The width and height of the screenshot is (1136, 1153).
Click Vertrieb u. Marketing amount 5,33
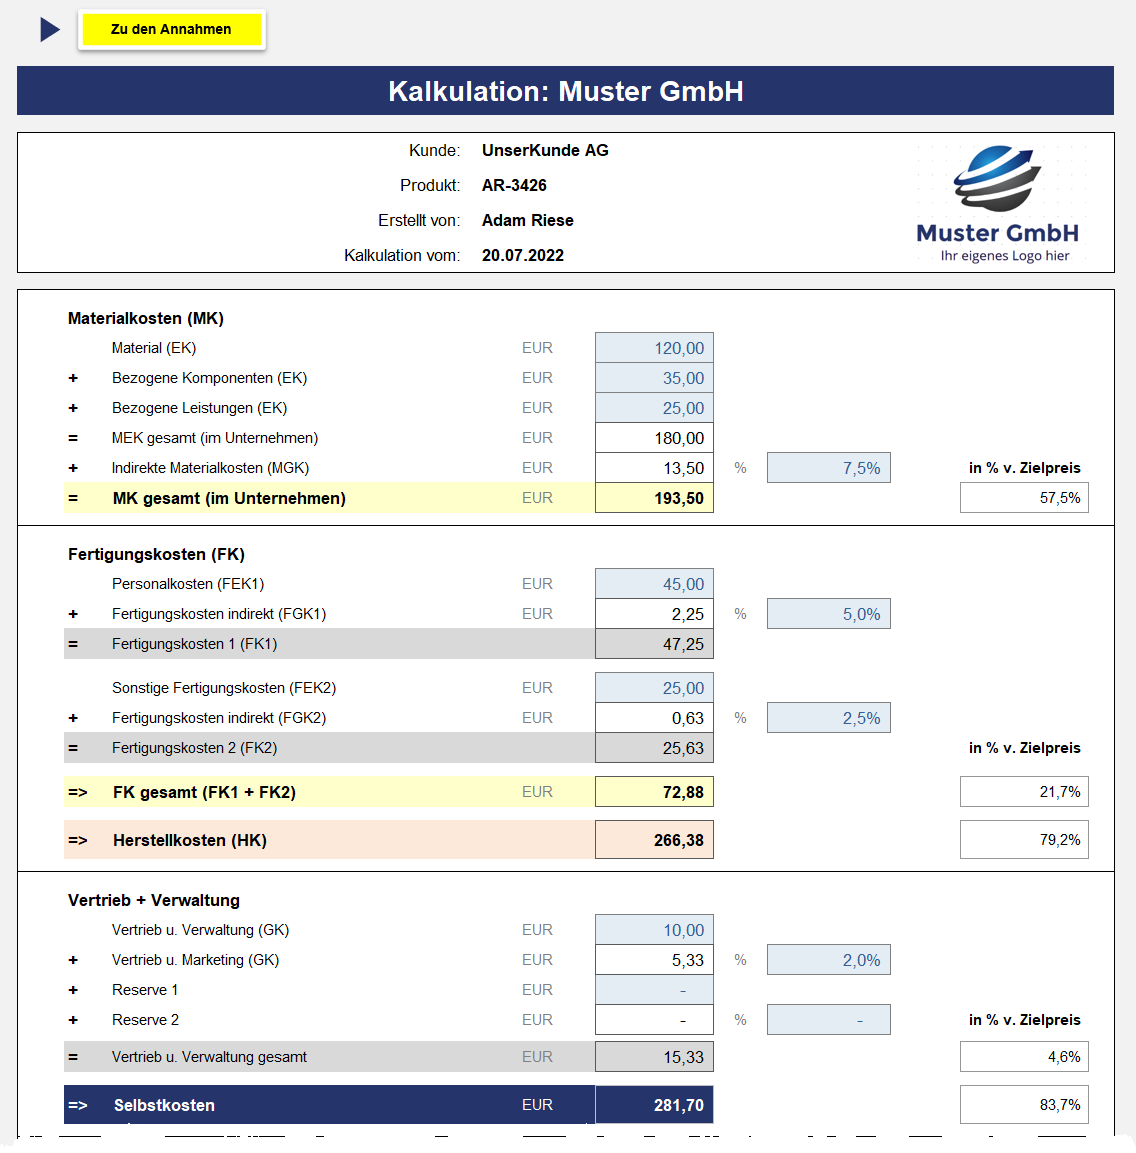tap(654, 960)
